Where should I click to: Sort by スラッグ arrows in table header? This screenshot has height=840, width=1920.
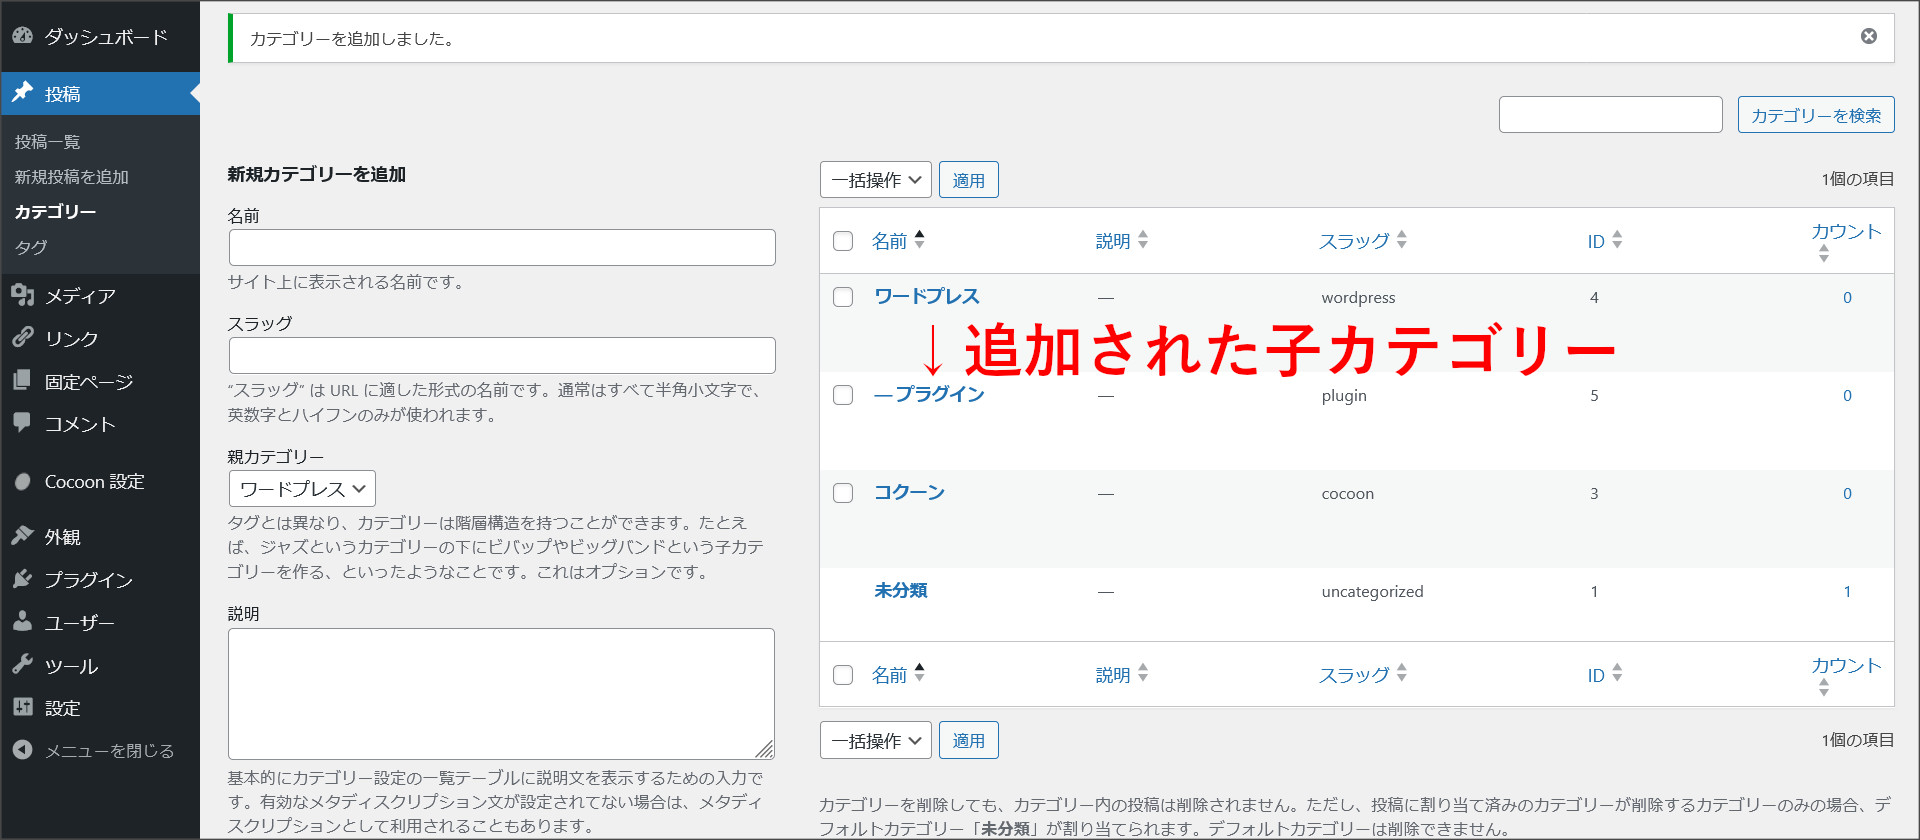pyautogui.click(x=1402, y=240)
